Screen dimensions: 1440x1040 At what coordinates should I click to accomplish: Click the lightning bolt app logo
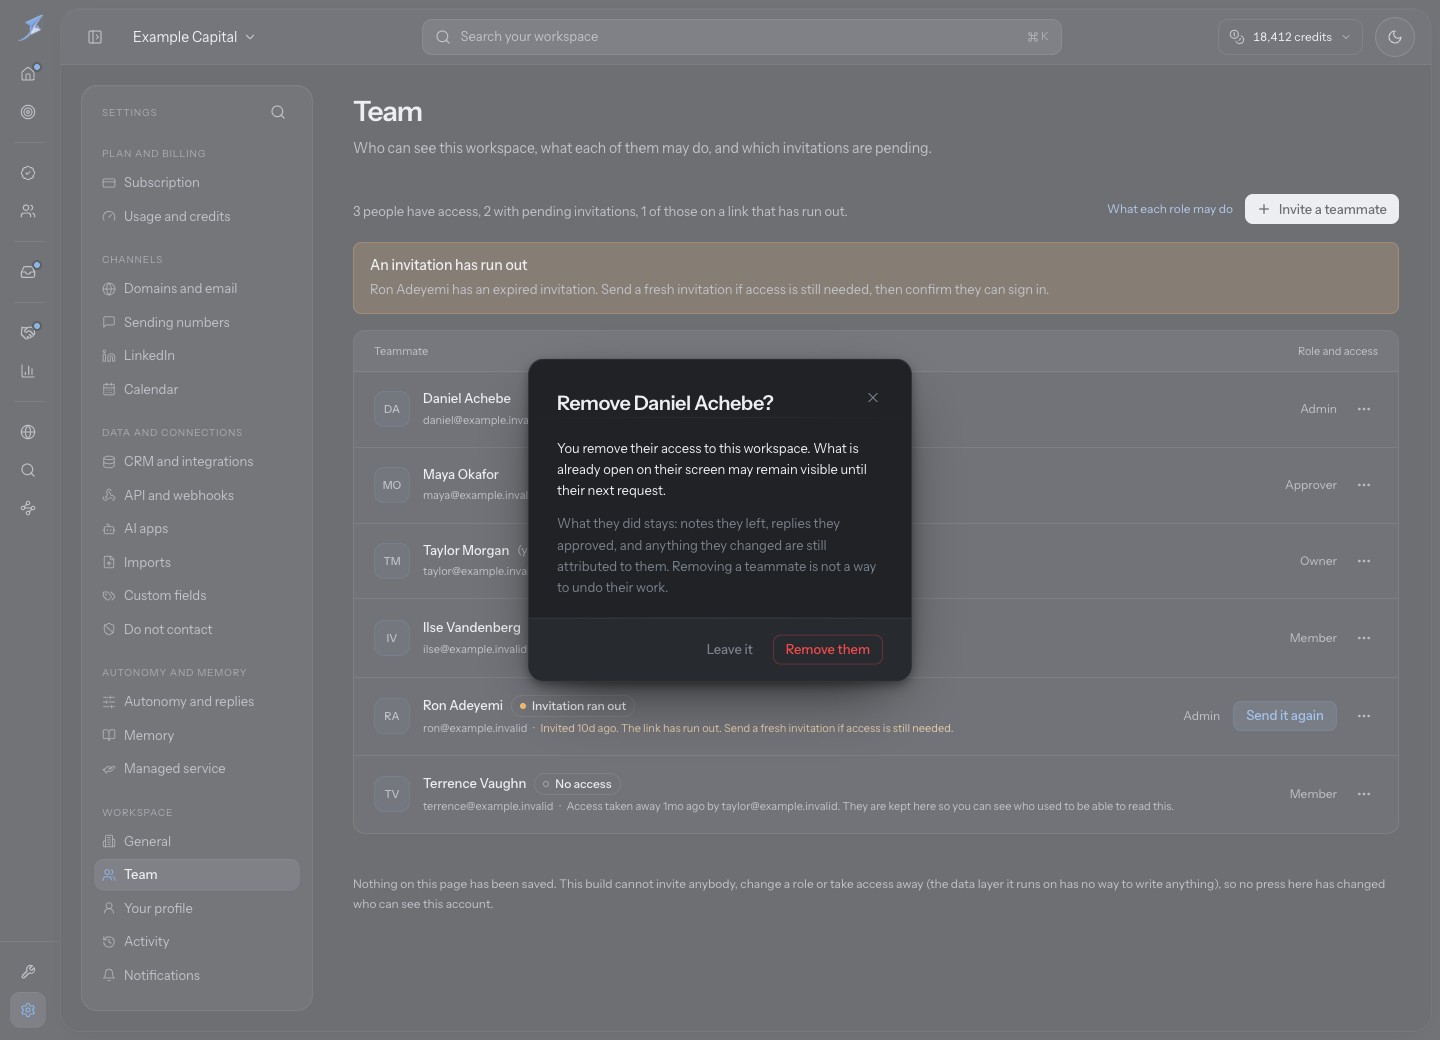[30, 27]
